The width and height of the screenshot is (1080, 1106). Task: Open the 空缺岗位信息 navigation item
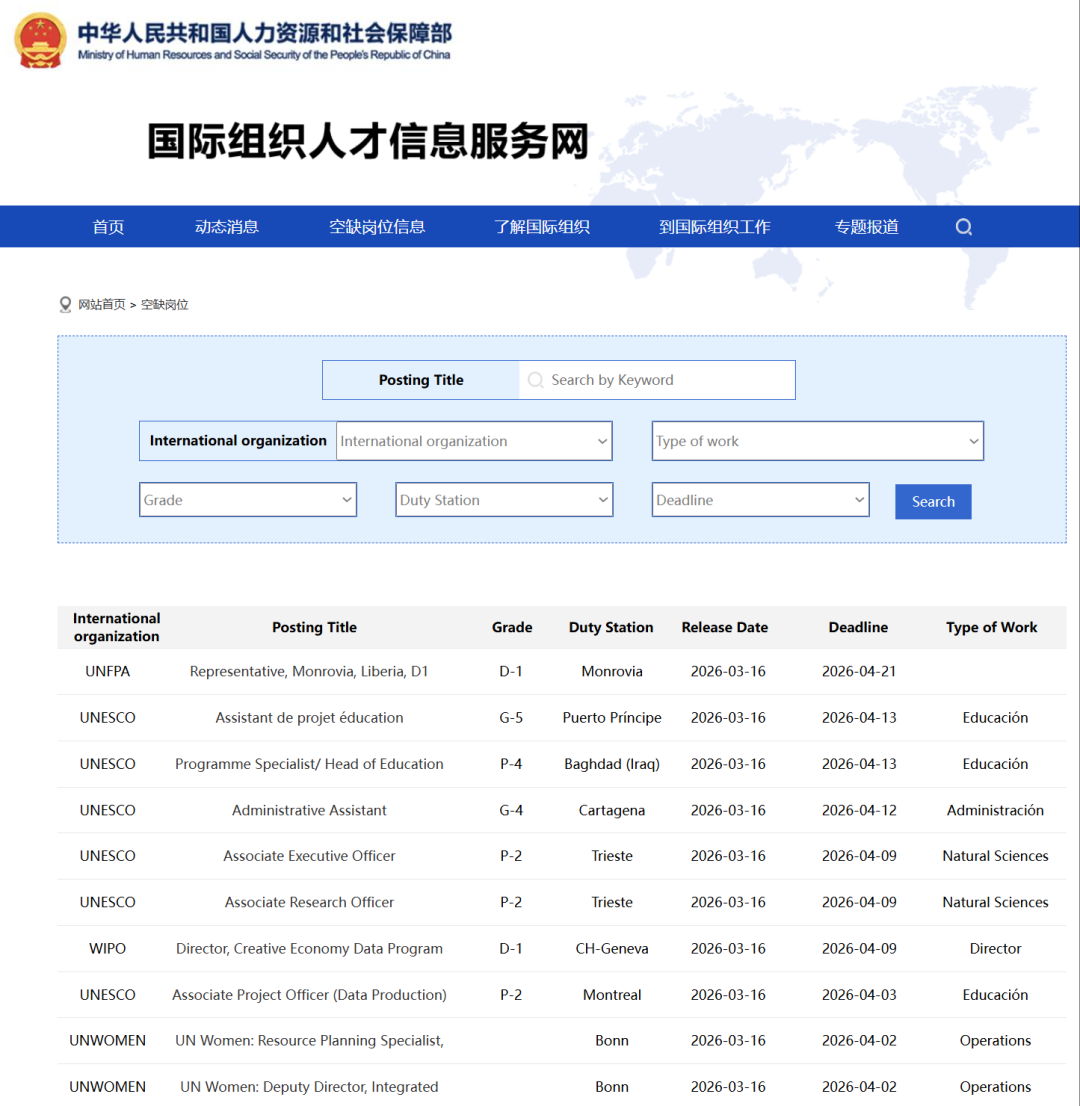click(377, 226)
